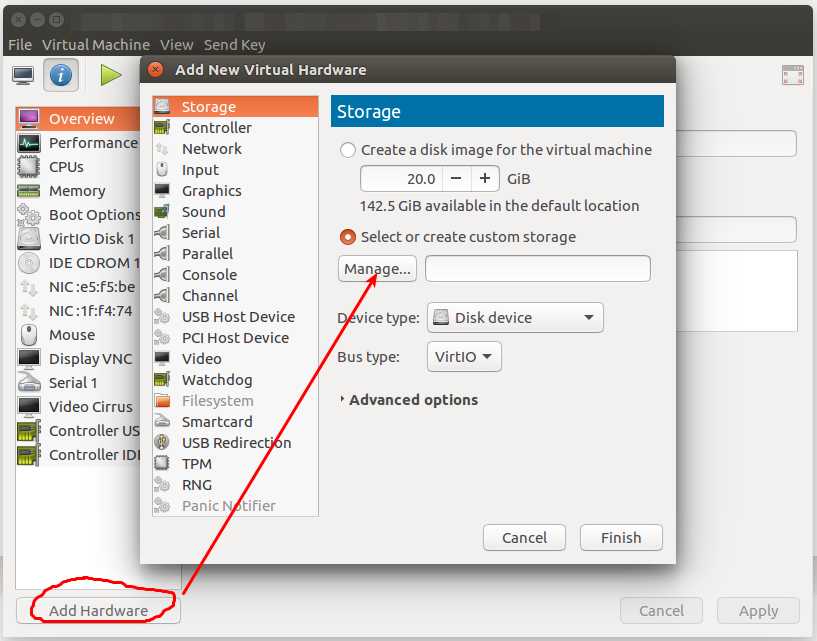Select Parallel in the hardware type list
This screenshot has width=817, height=641.
click(235, 254)
